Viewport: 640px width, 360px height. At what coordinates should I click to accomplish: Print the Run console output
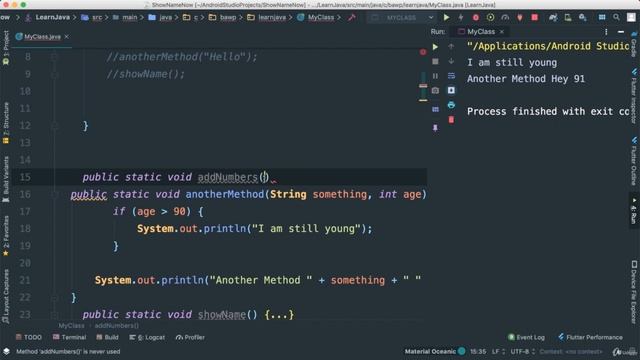coord(451,105)
